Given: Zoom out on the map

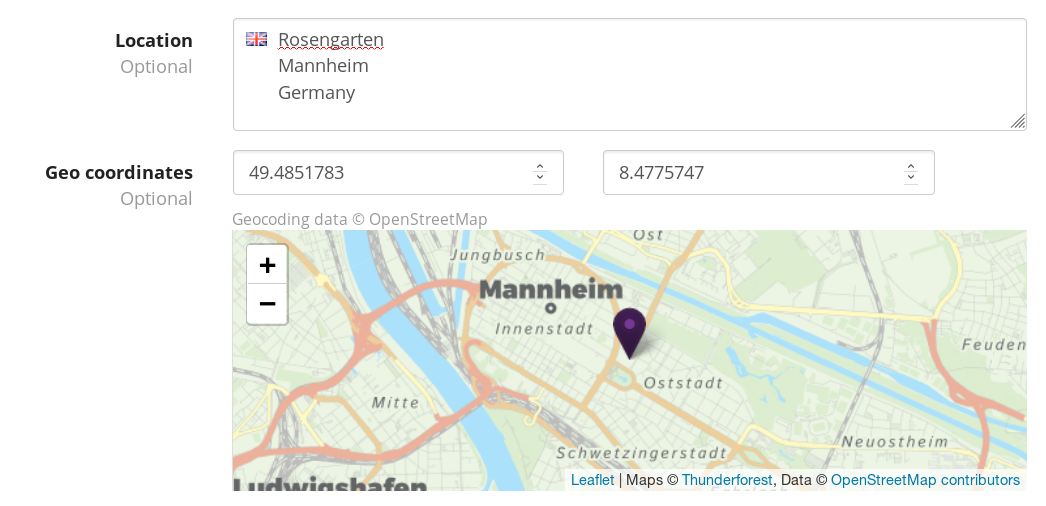Looking at the screenshot, I should [267, 304].
